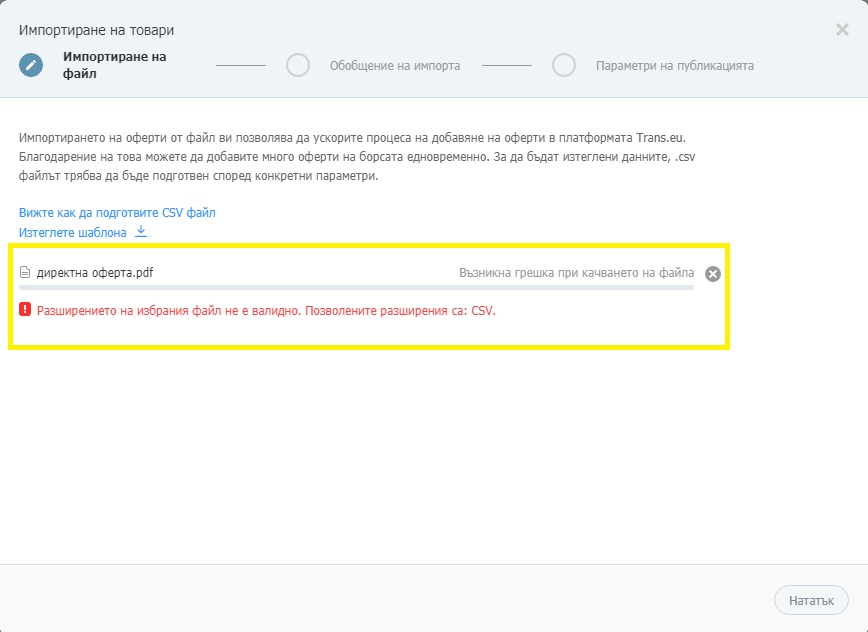Click 'Изтеглете шаблона' download link

click(73, 232)
